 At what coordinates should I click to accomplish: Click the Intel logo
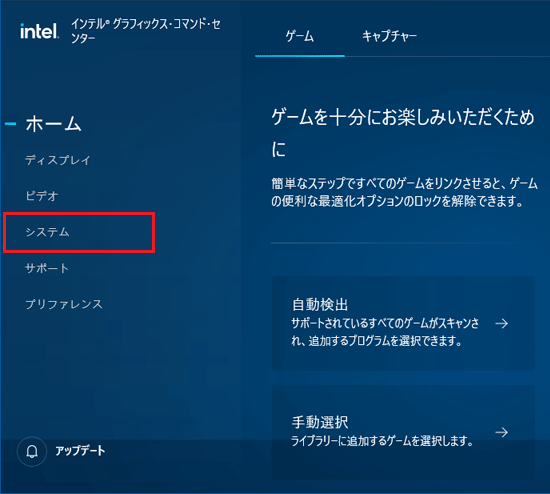(x=39, y=31)
